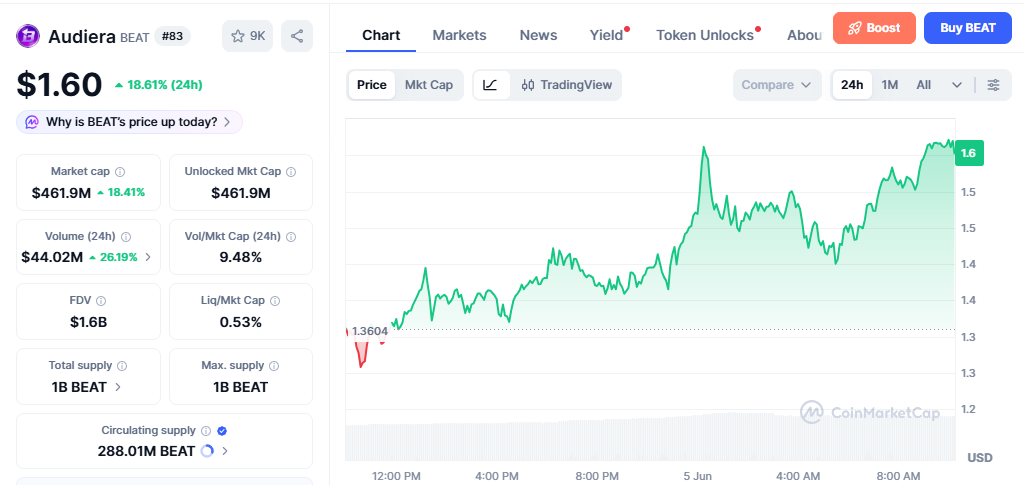Expand Volume (24h) details arrow
Viewport: 1024px width, 485px height.
click(x=148, y=257)
